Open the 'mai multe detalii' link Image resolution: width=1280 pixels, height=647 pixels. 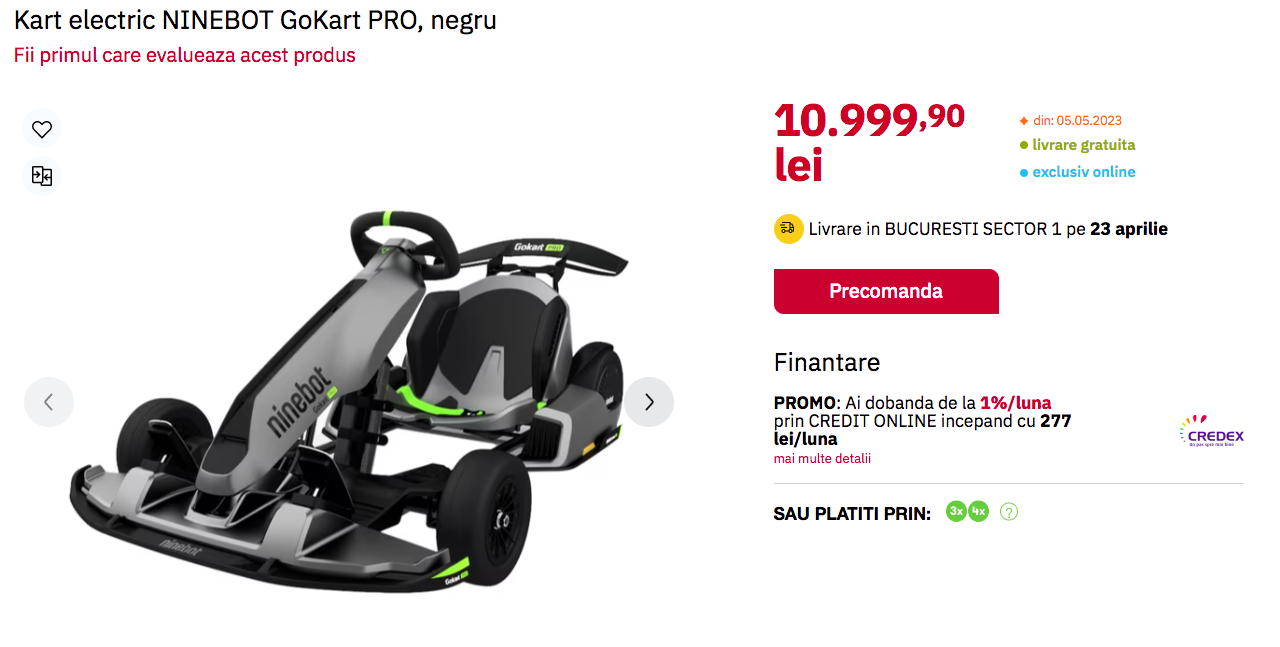coord(822,458)
